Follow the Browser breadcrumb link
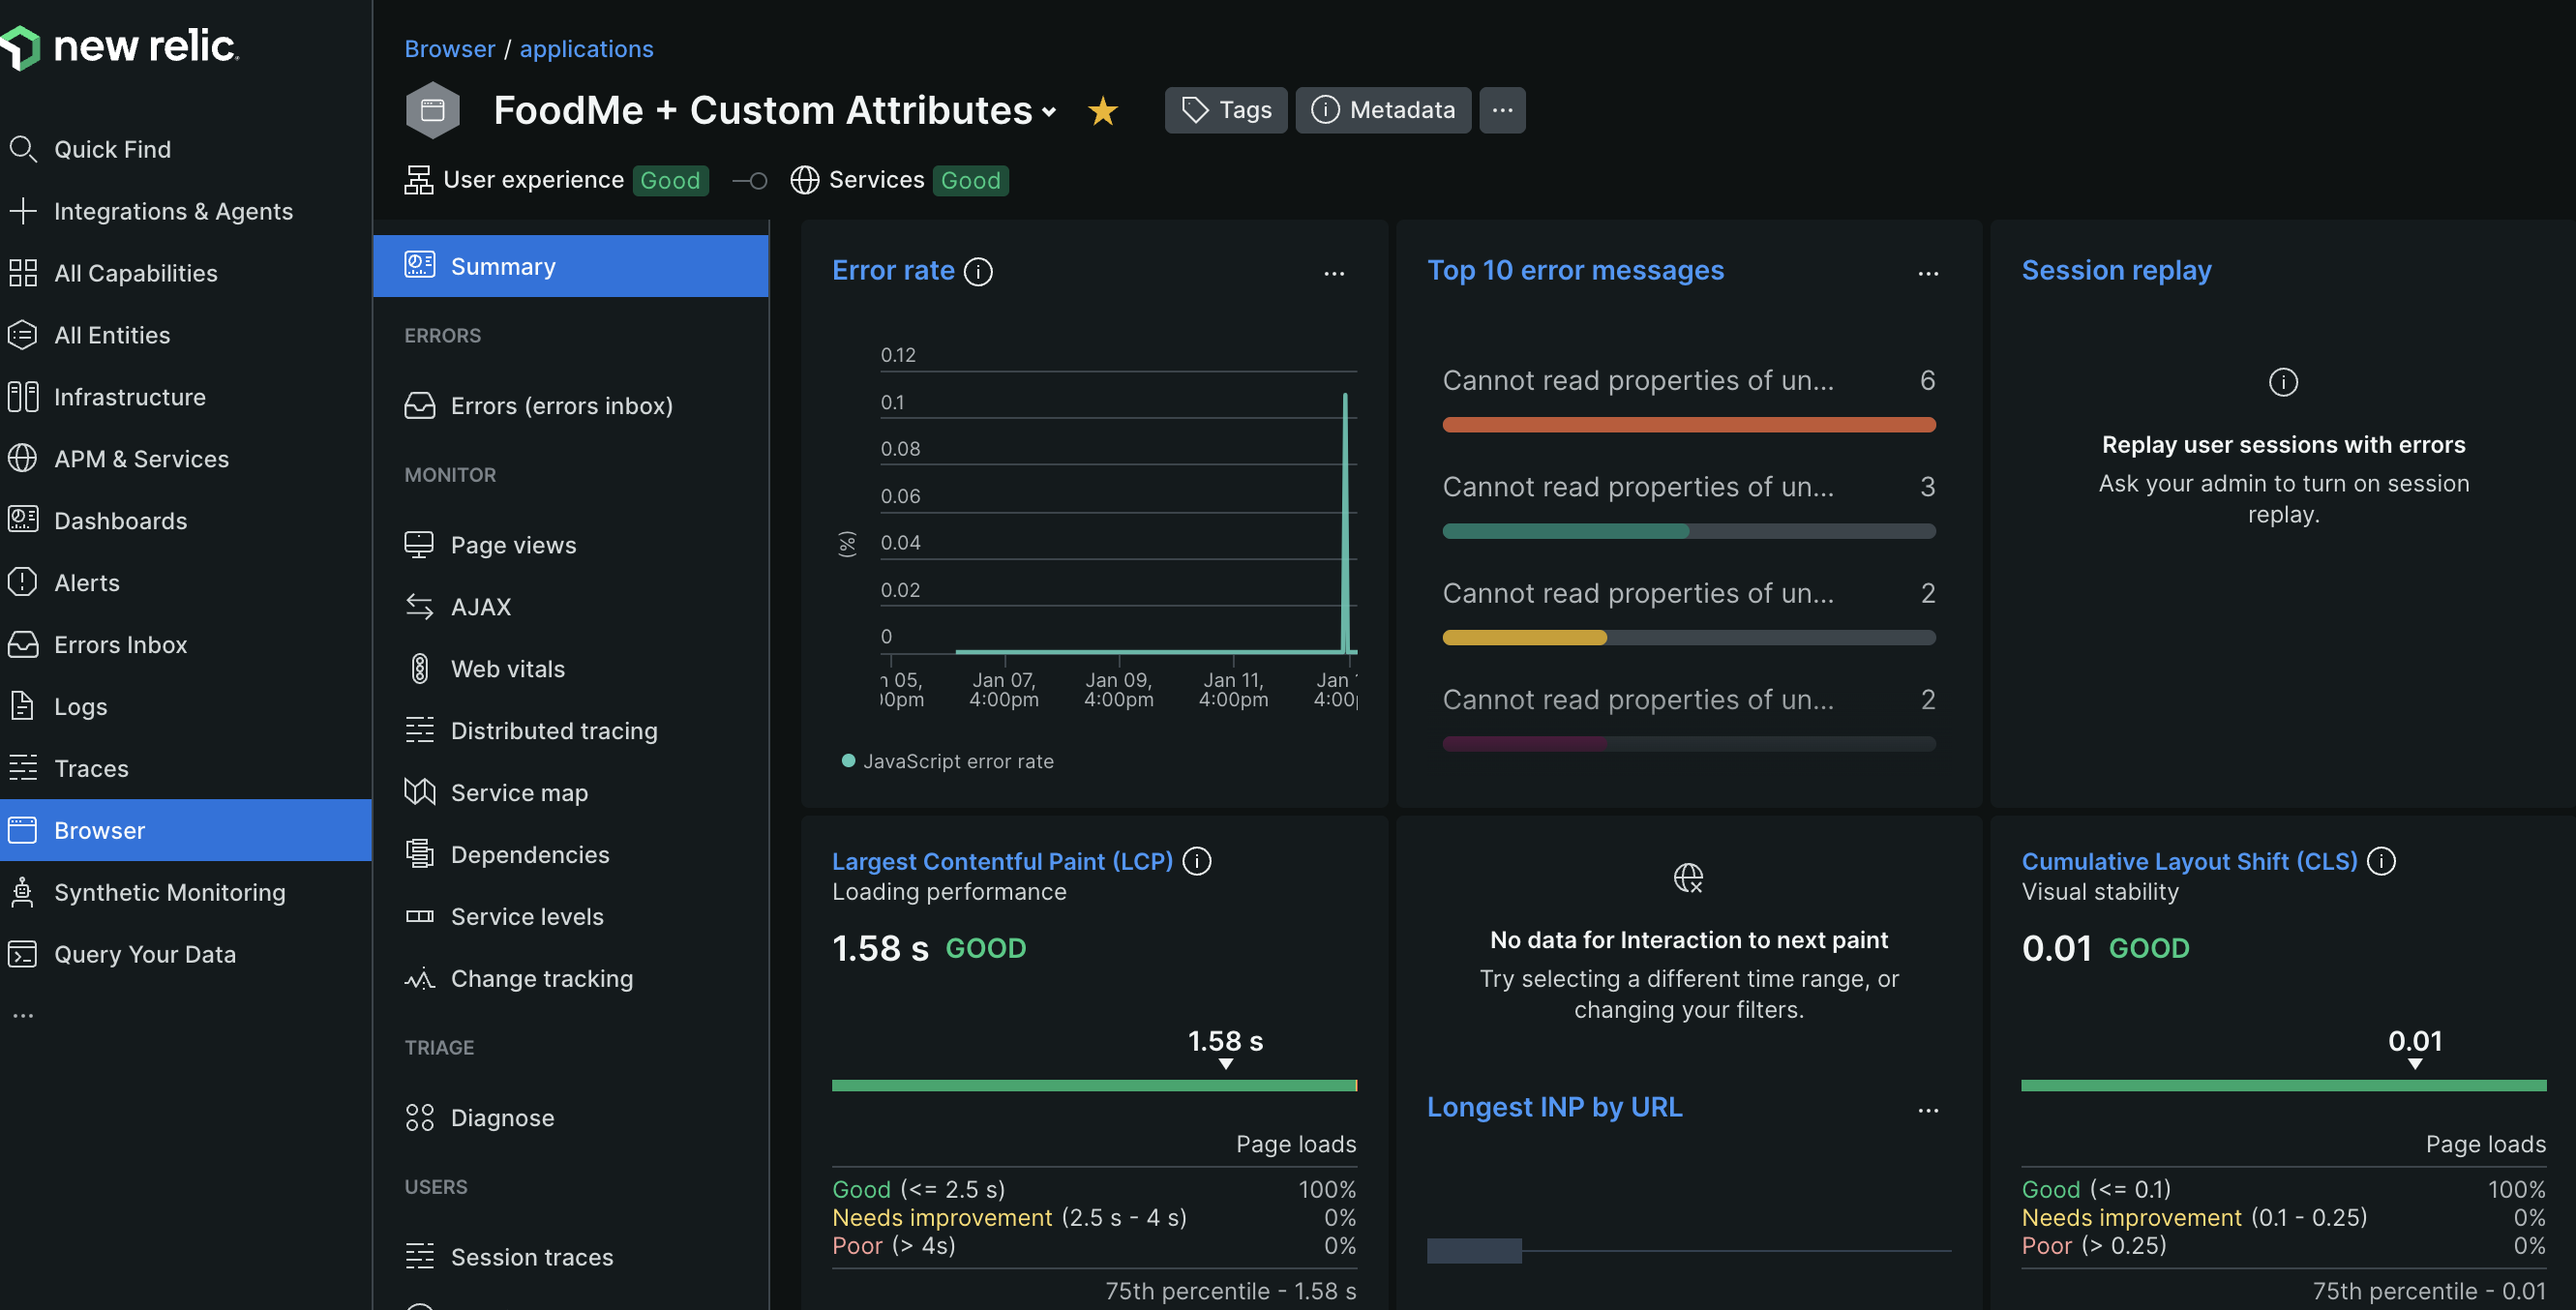This screenshot has height=1310, width=2576. (x=450, y=49)
